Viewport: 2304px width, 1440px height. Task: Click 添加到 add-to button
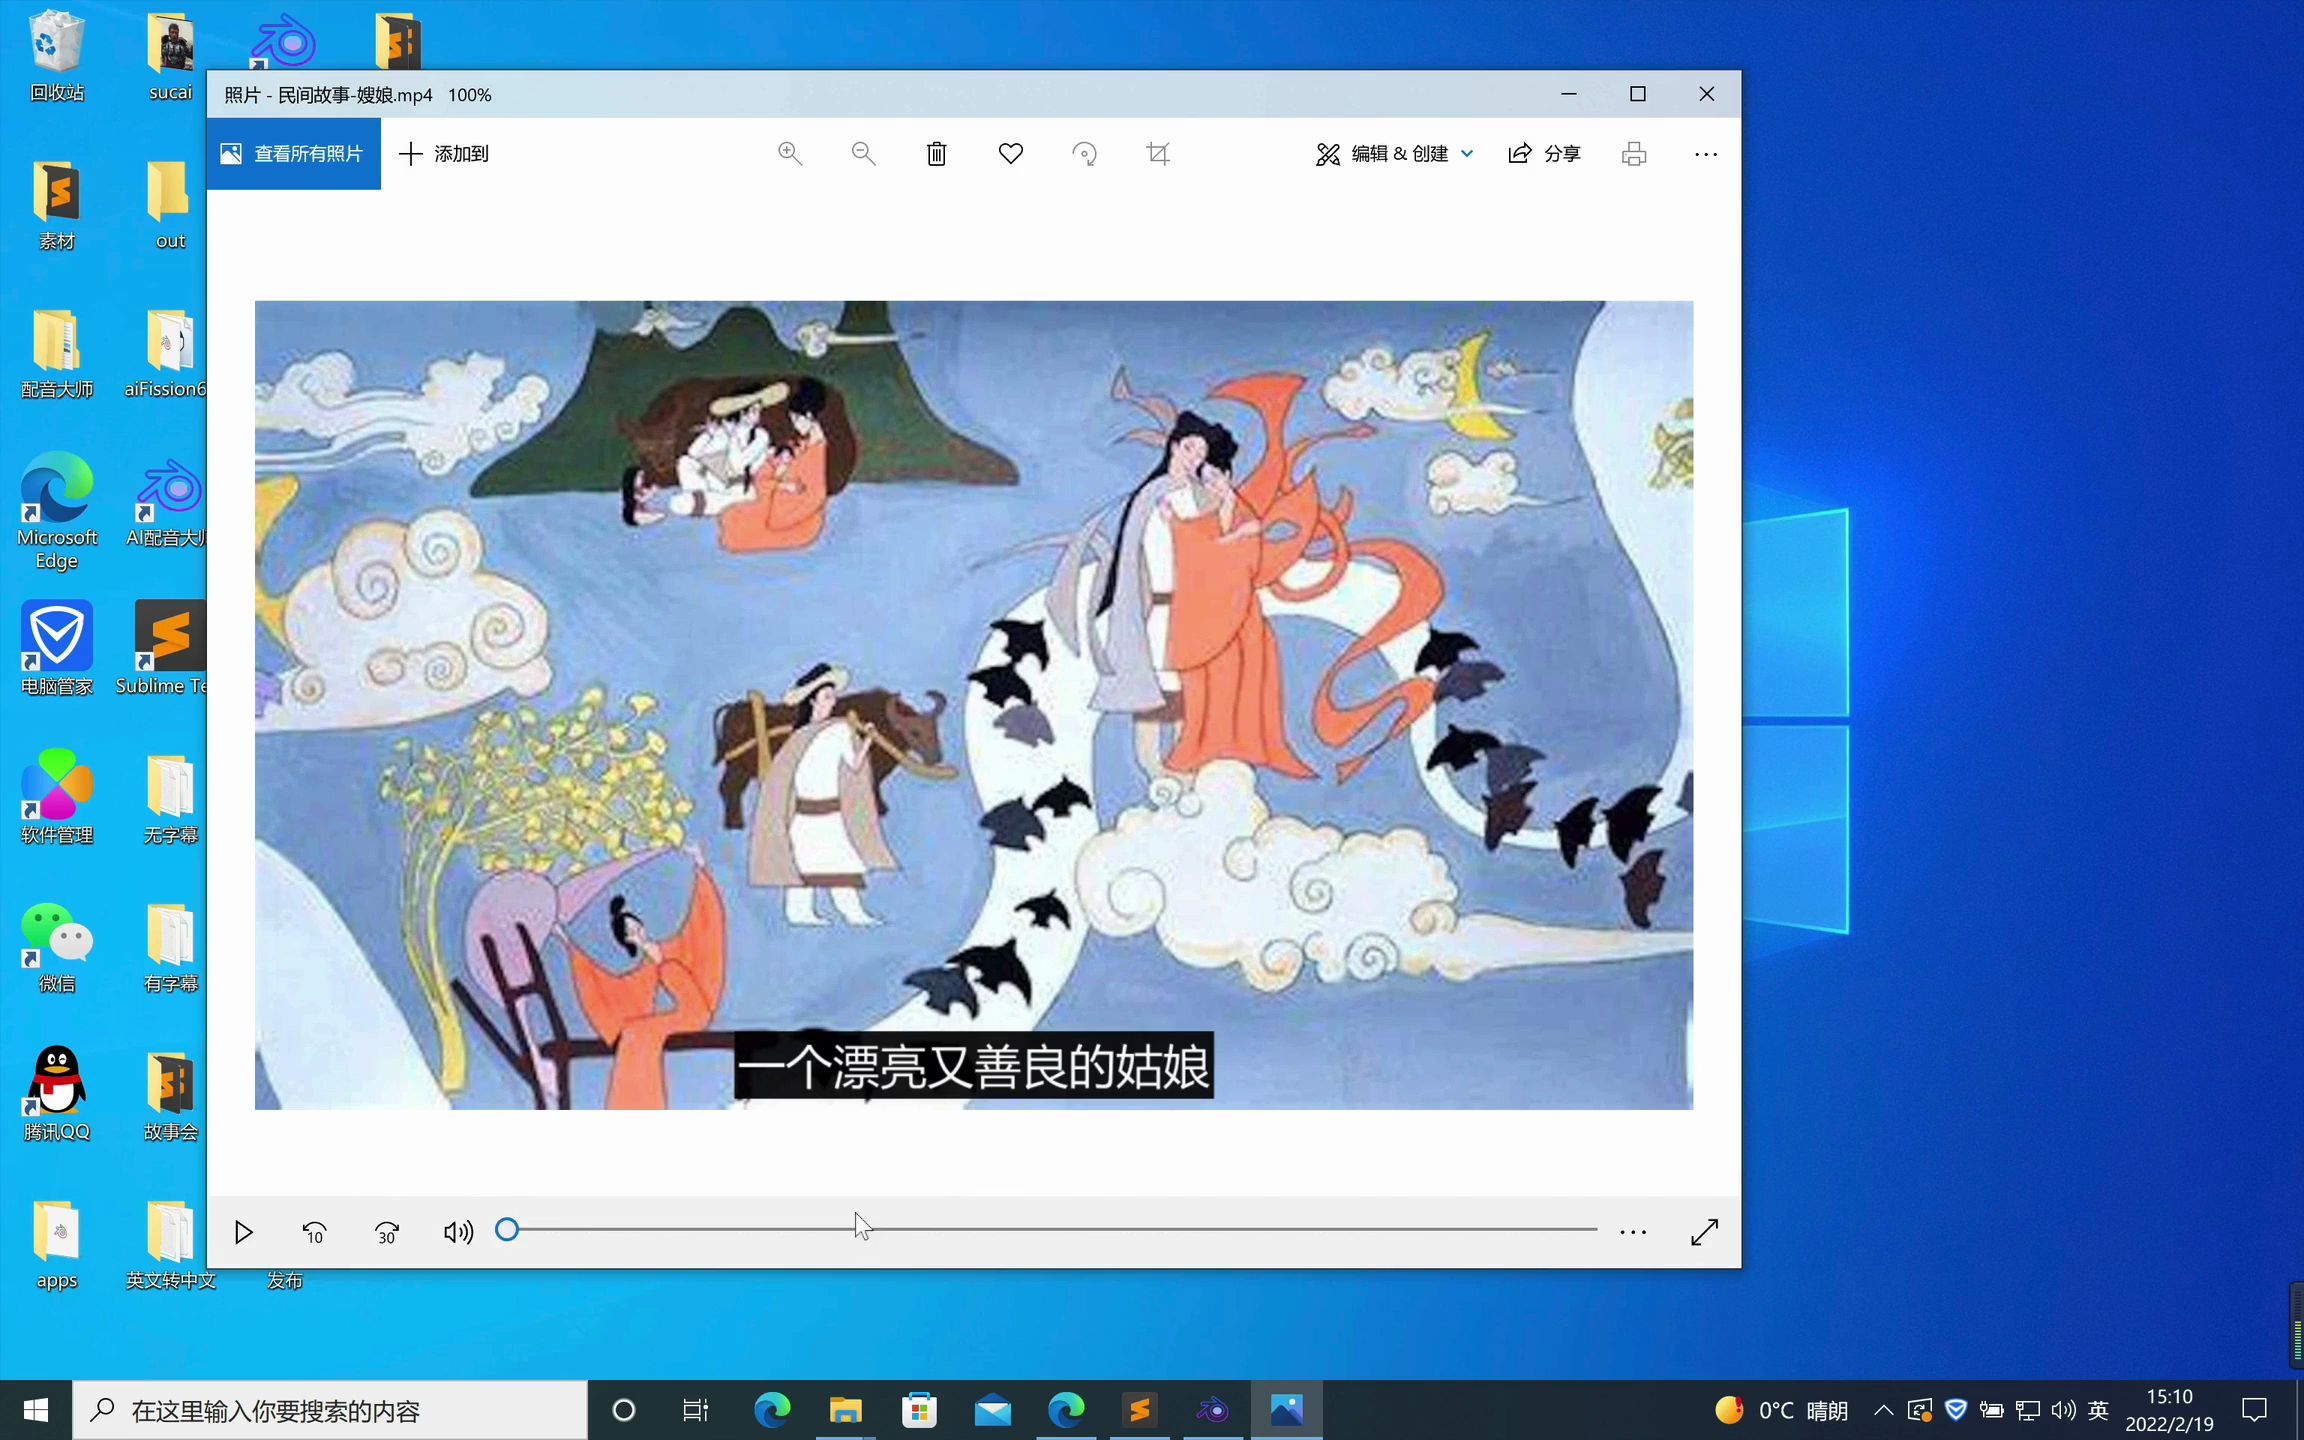[446, 153]
